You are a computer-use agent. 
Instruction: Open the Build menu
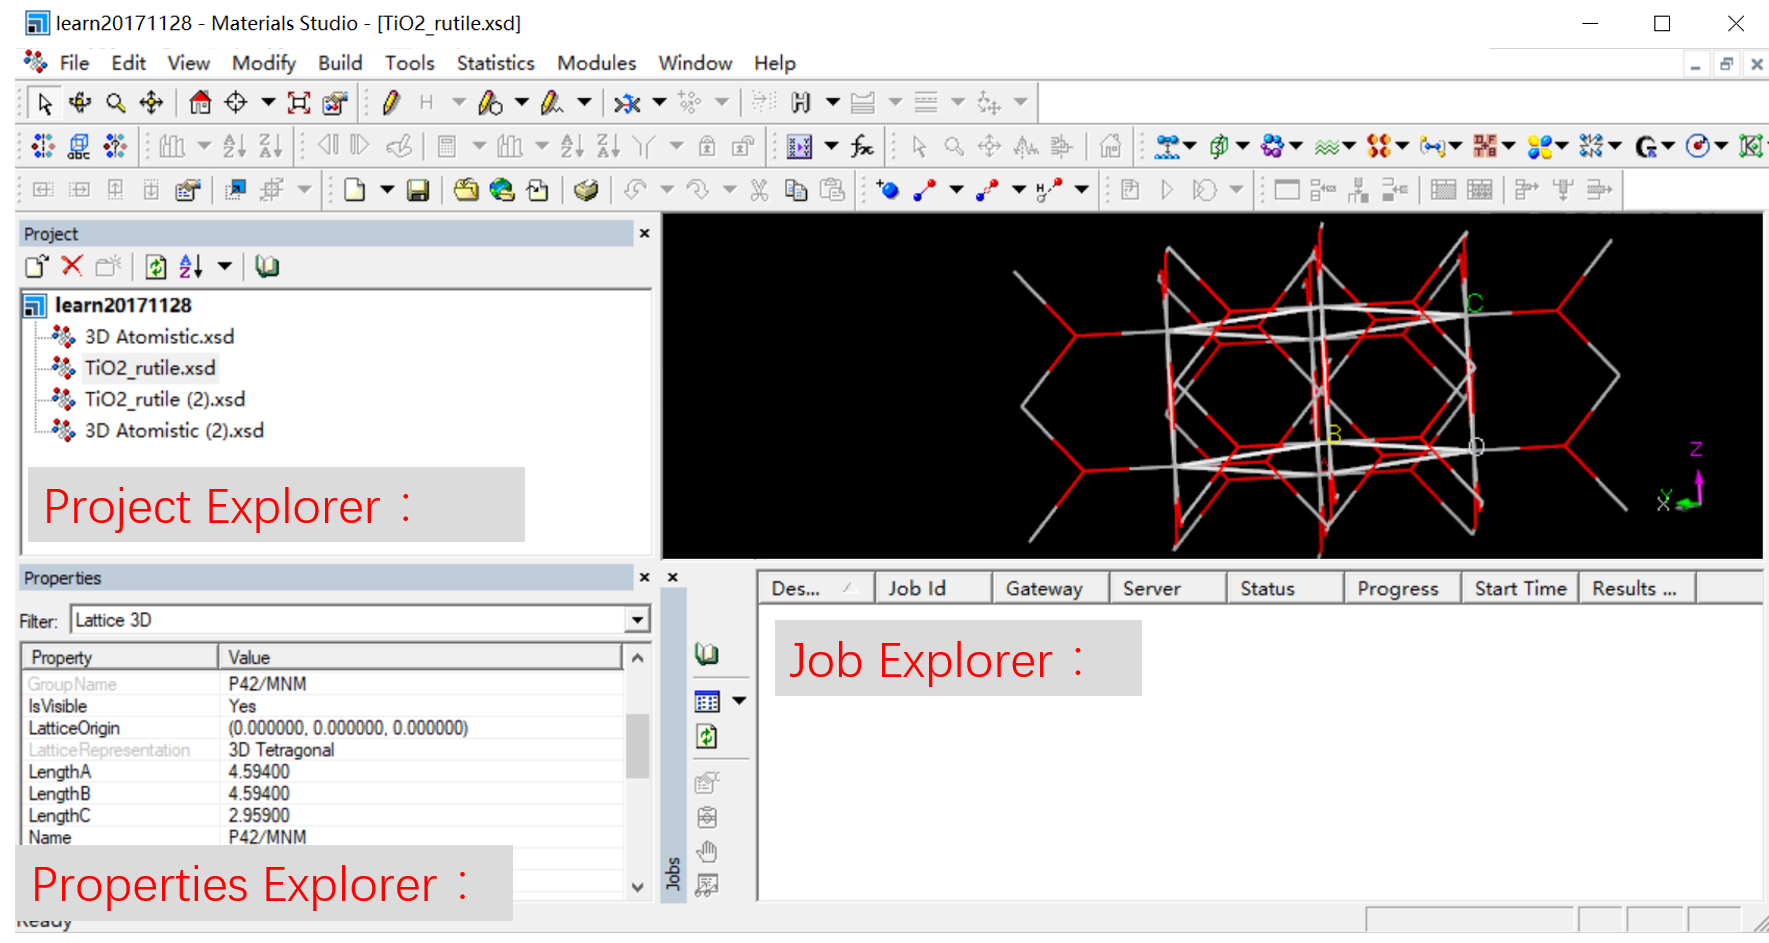(340, 63)
